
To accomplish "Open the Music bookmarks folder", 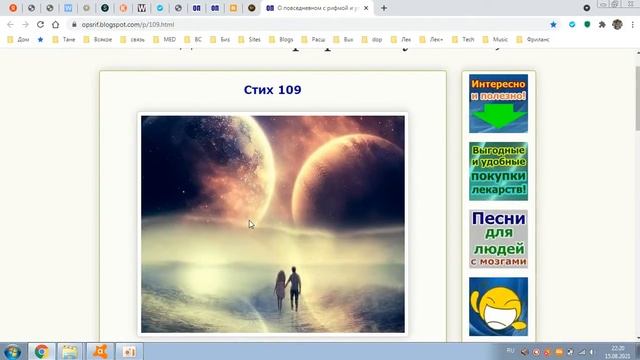I will [x=495, y=40].
